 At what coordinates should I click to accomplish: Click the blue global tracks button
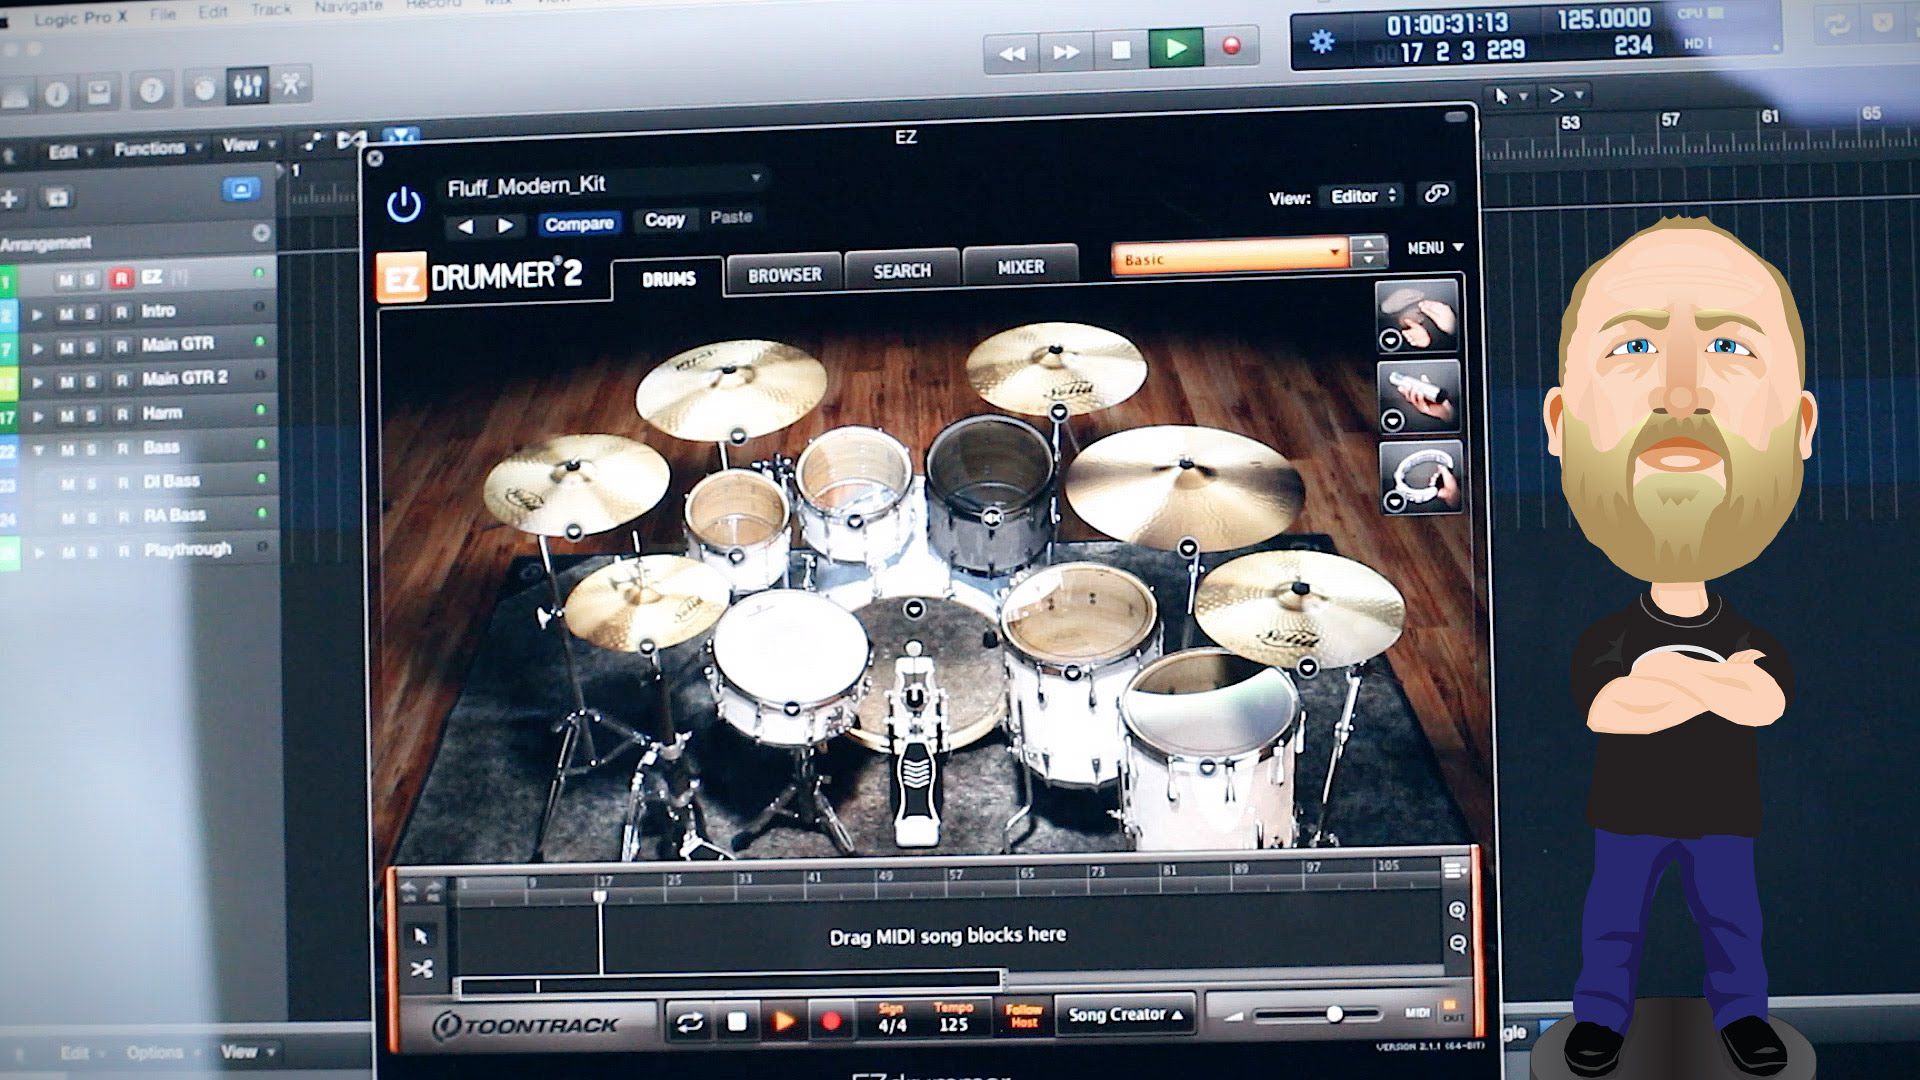[241, 190]
